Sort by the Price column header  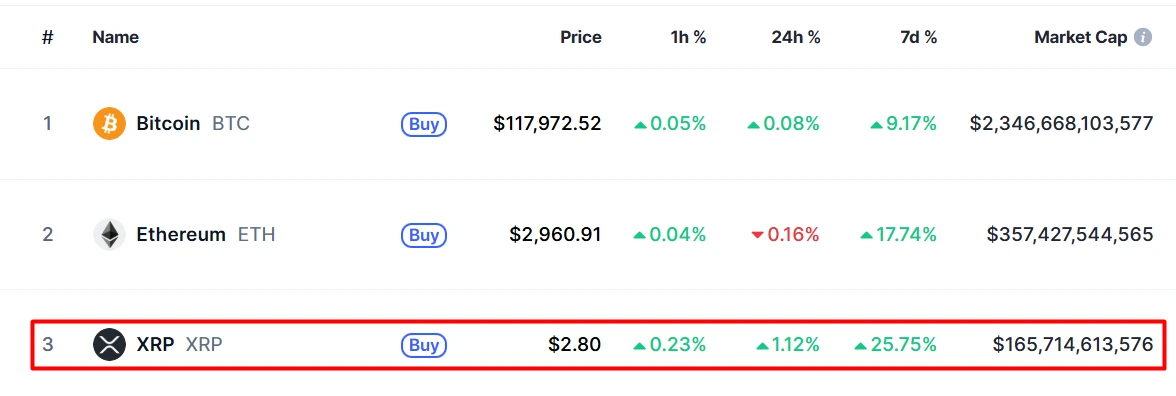(x=580, y=38)
